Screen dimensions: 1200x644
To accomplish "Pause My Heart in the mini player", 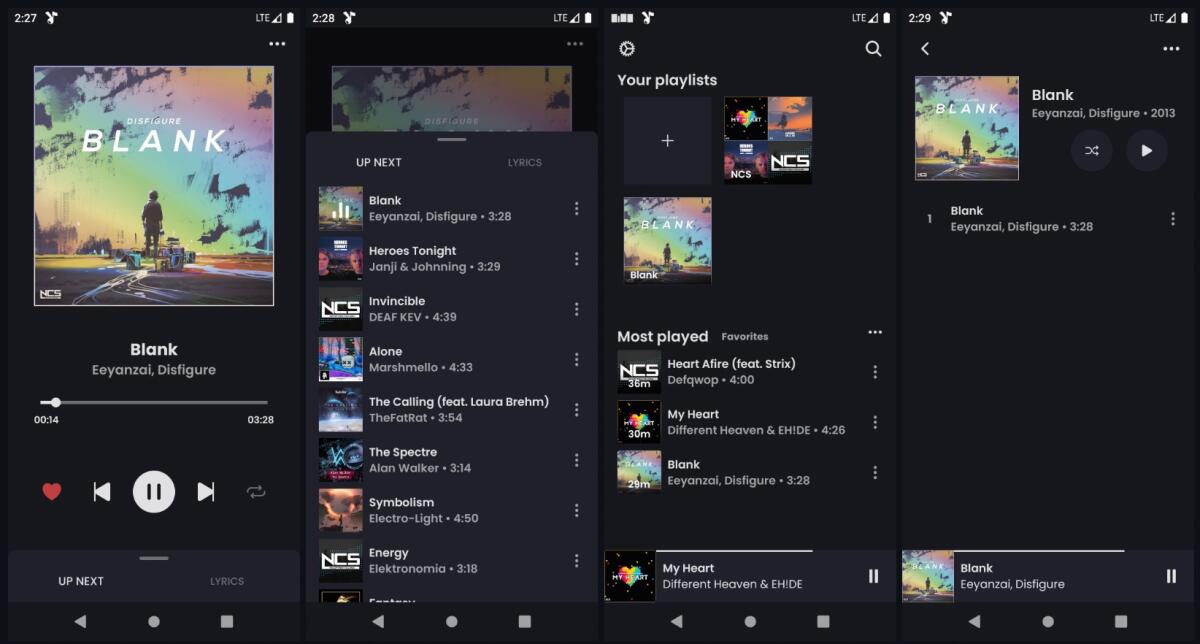I will point(872,576).
